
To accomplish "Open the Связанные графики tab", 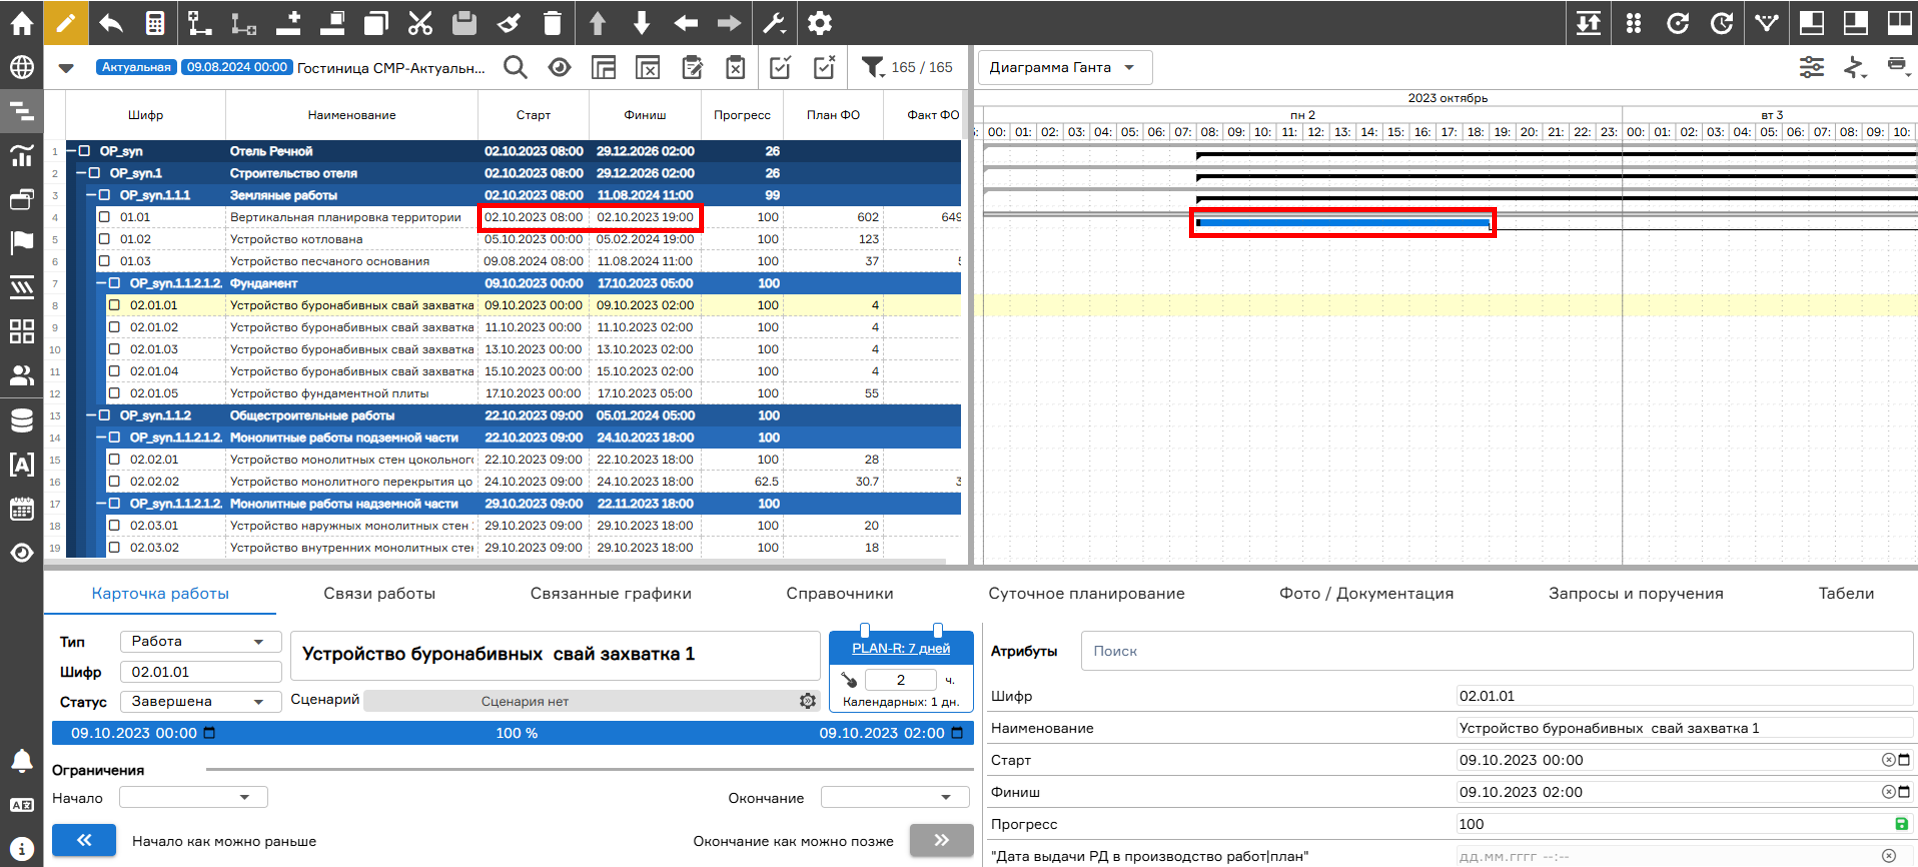I will (610, 593).
